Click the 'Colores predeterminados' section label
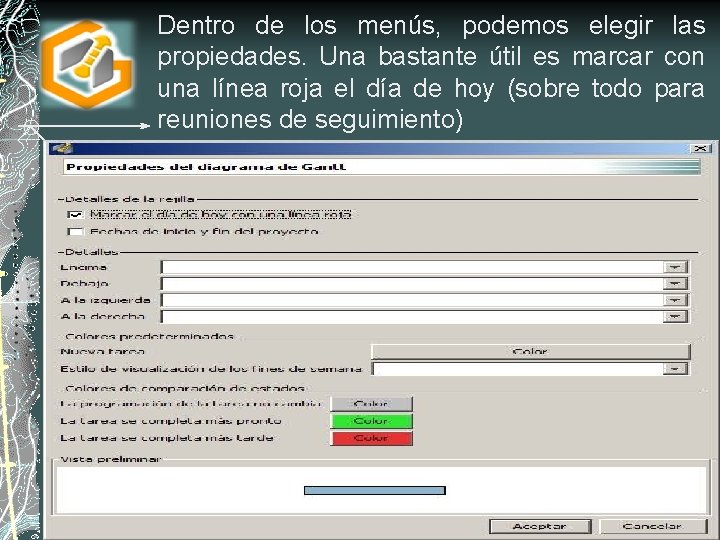The width and height of the screenshot is (720, 540). click(x=150, y=337)
